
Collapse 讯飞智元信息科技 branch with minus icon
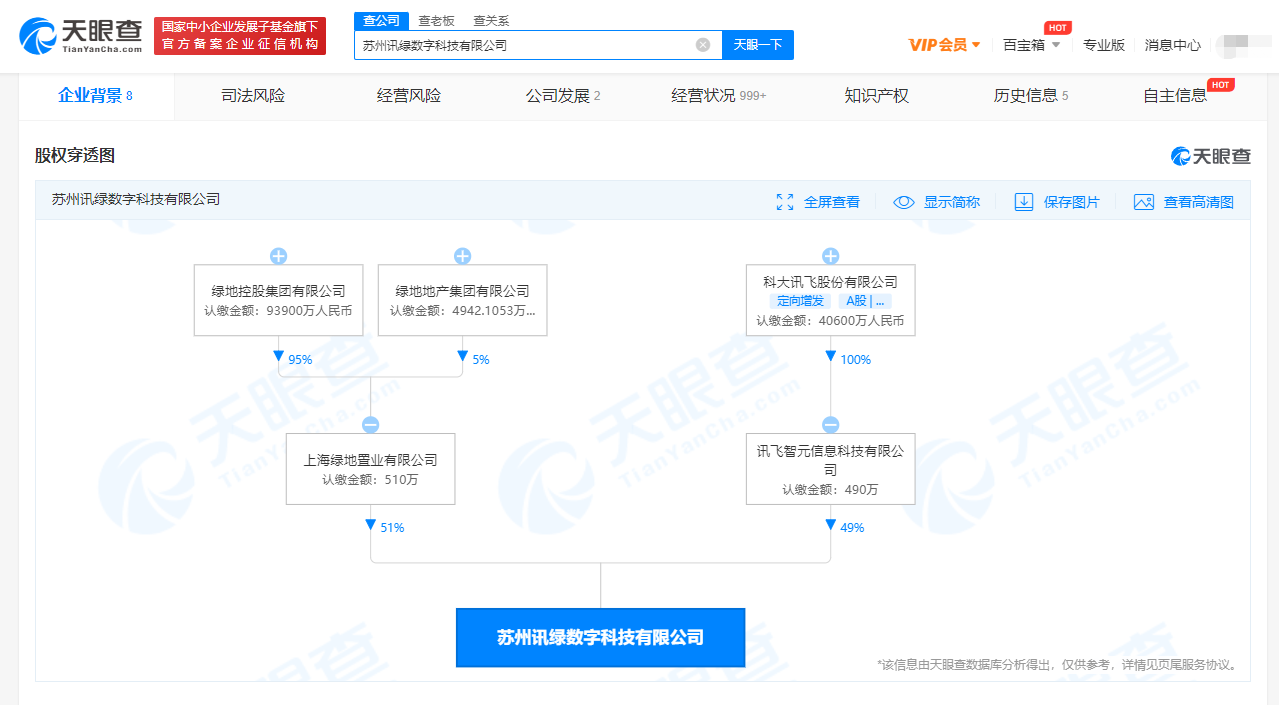(x=830, y=425)
